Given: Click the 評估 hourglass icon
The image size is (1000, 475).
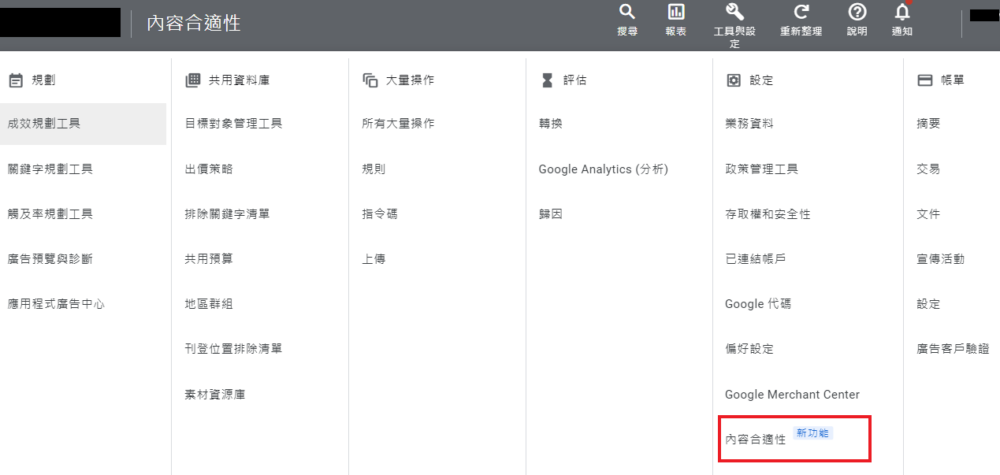Looking at the screenshot, I should pyautogui.click(x=546, y=80).
